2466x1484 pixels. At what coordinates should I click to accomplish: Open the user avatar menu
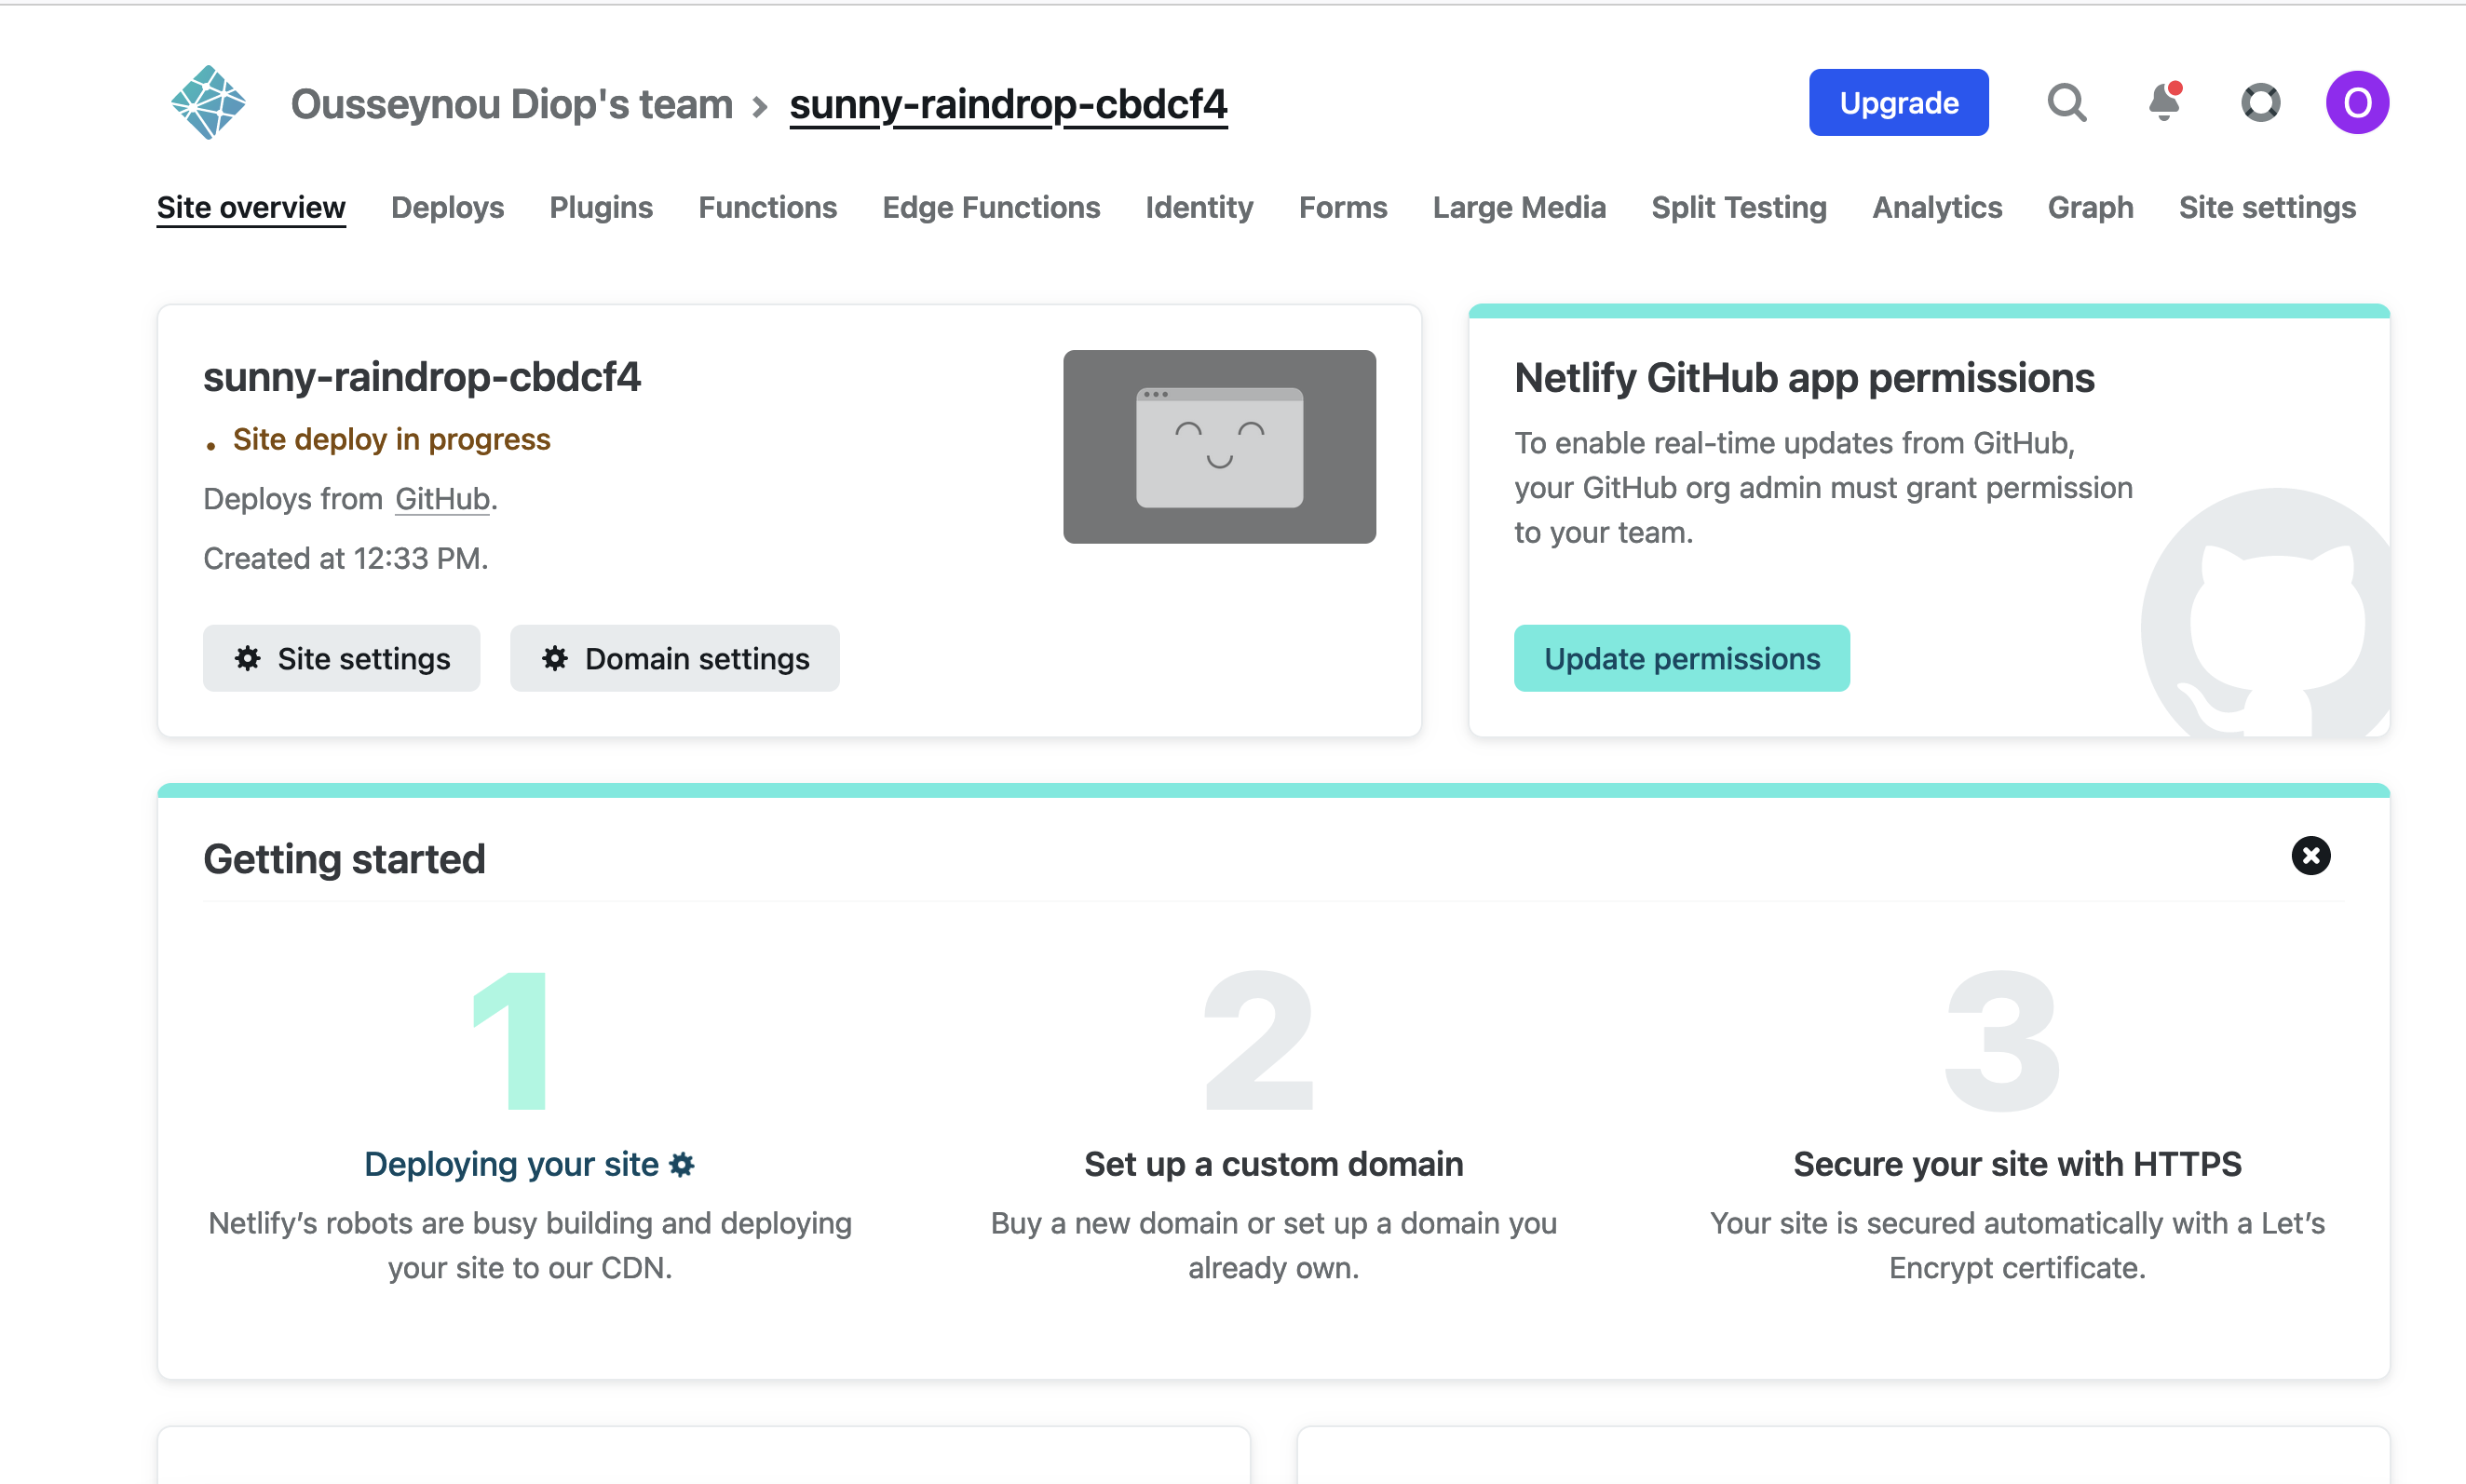pos(2357,102)
